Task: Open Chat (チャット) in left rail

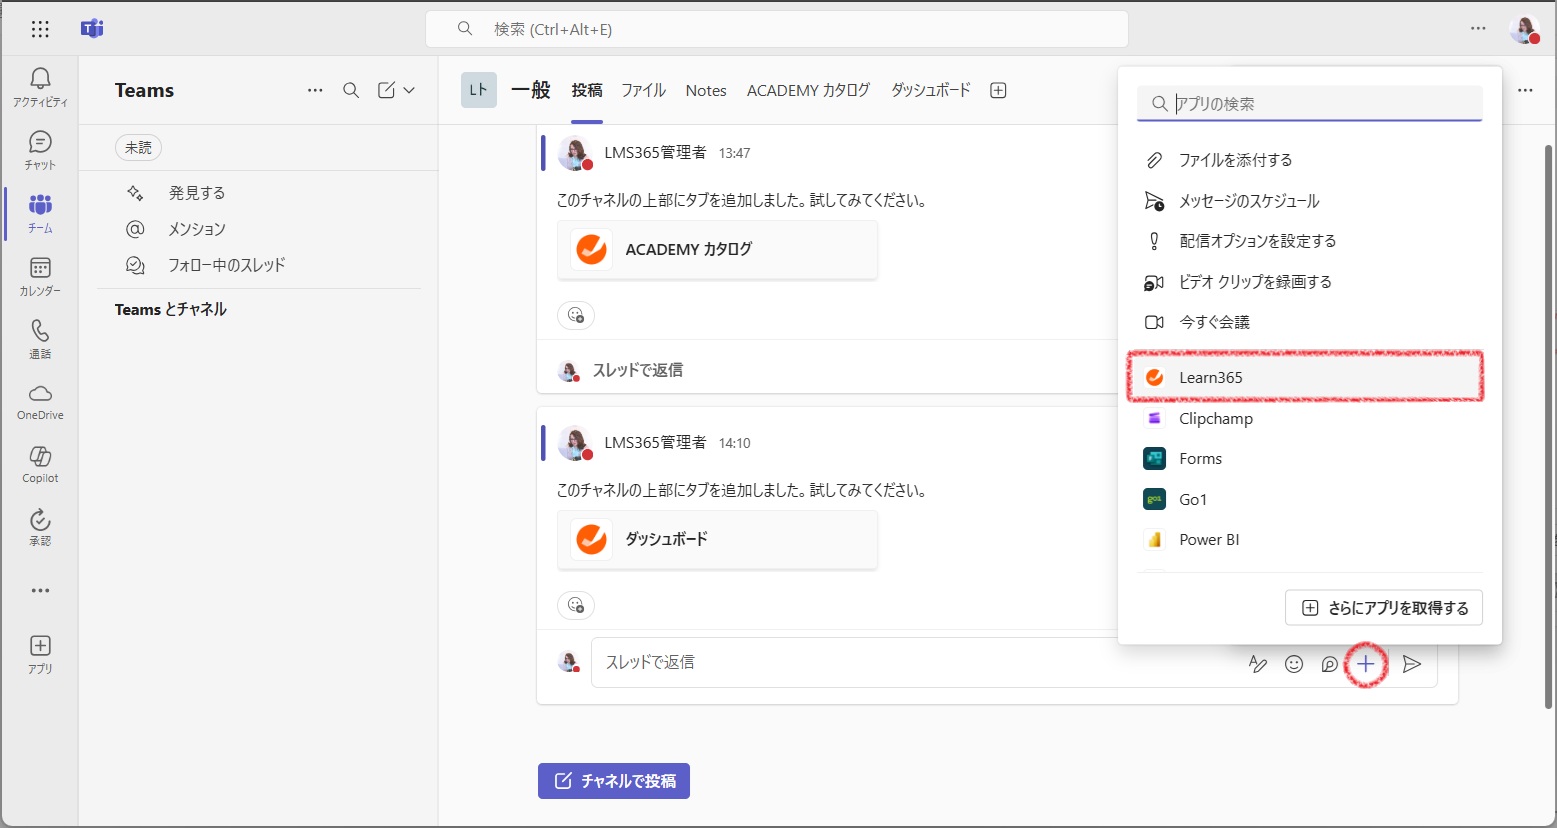Action: pyautogui.click(x=40, y=150)
